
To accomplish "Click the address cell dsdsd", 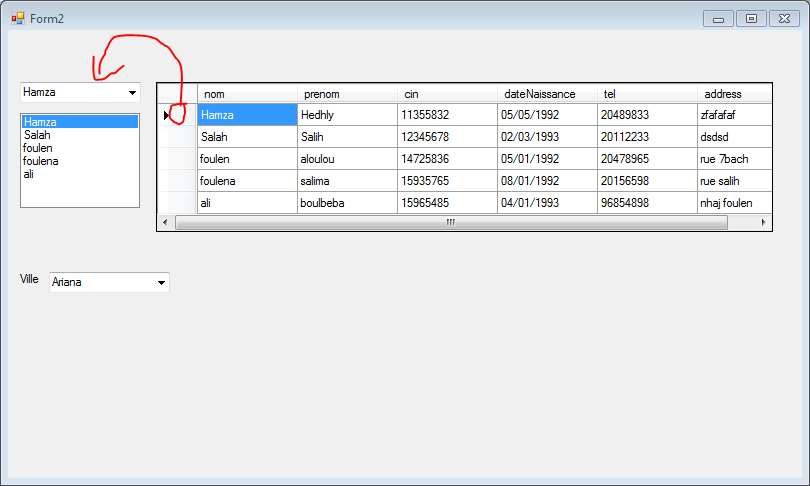I will 735,137.
